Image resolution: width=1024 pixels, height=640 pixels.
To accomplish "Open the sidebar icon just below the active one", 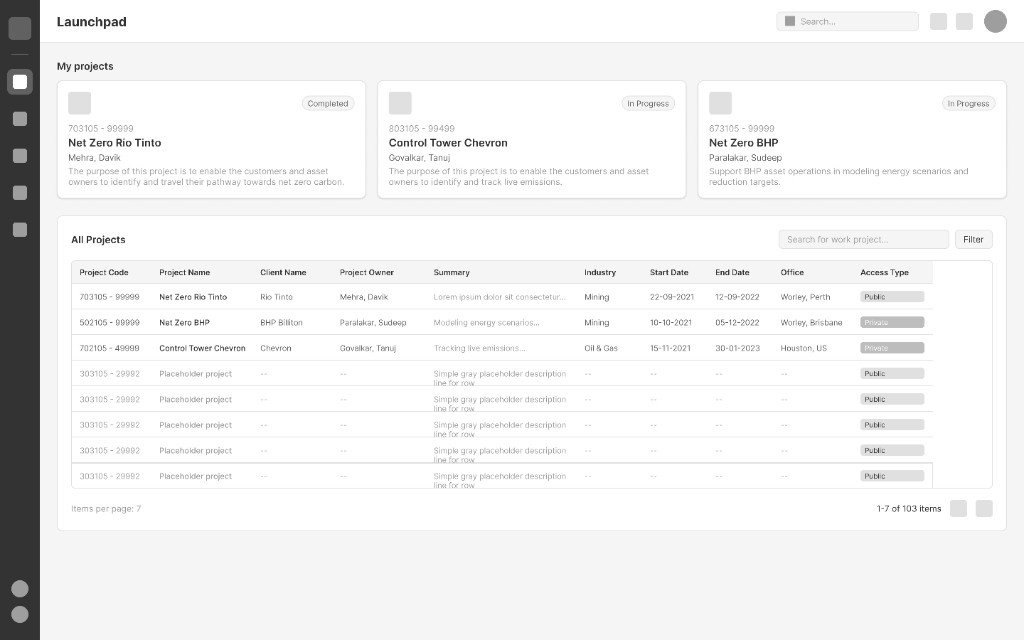I will (x=20, y=119).
